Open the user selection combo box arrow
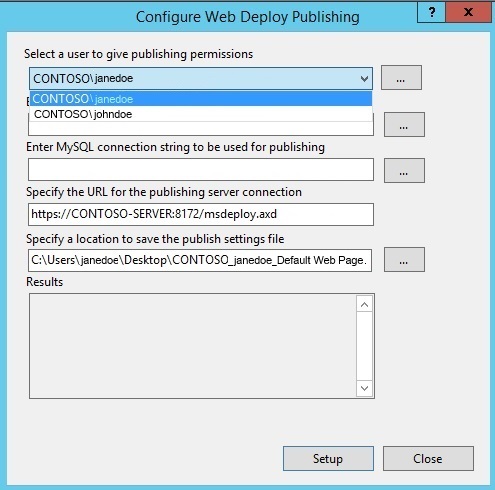495x490 pixels. (364, 79)
